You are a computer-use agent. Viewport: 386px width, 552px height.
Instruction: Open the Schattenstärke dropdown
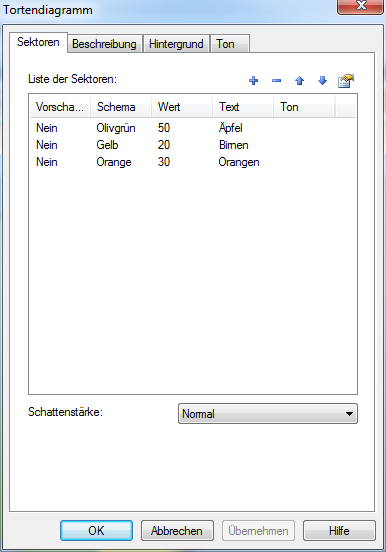(x=268, y=414)
